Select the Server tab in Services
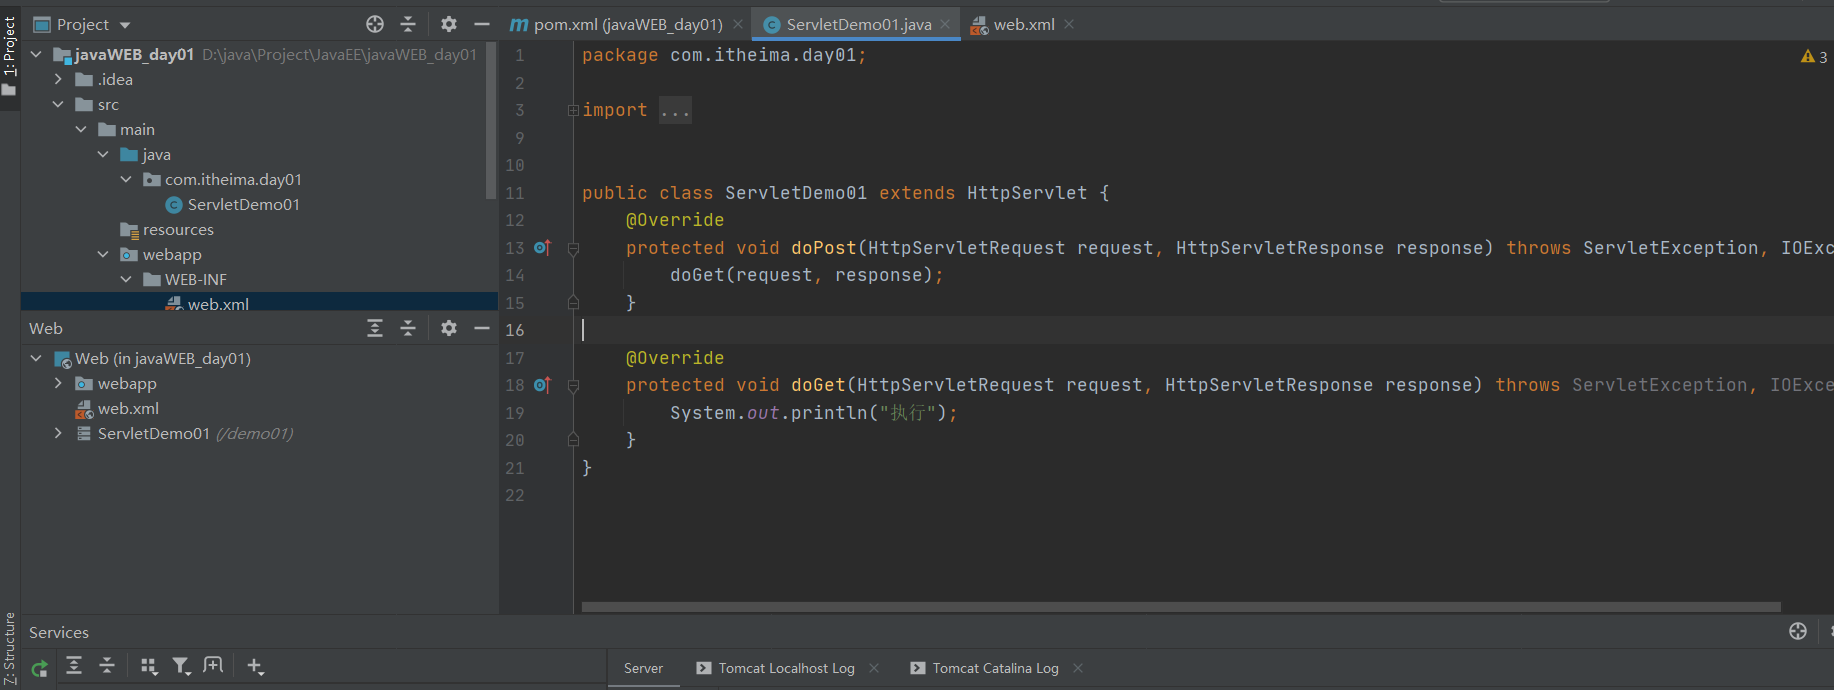 (x=643, y=668)
